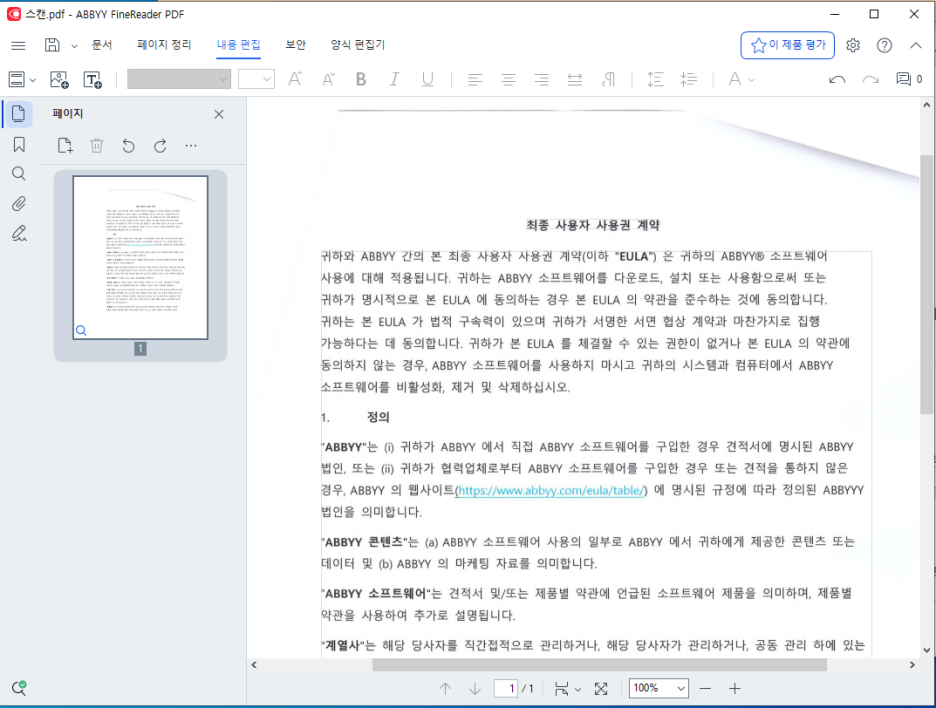Rotate the page clockwise
Viewport: 936px width, 708px height.
[x=160, y=146]
